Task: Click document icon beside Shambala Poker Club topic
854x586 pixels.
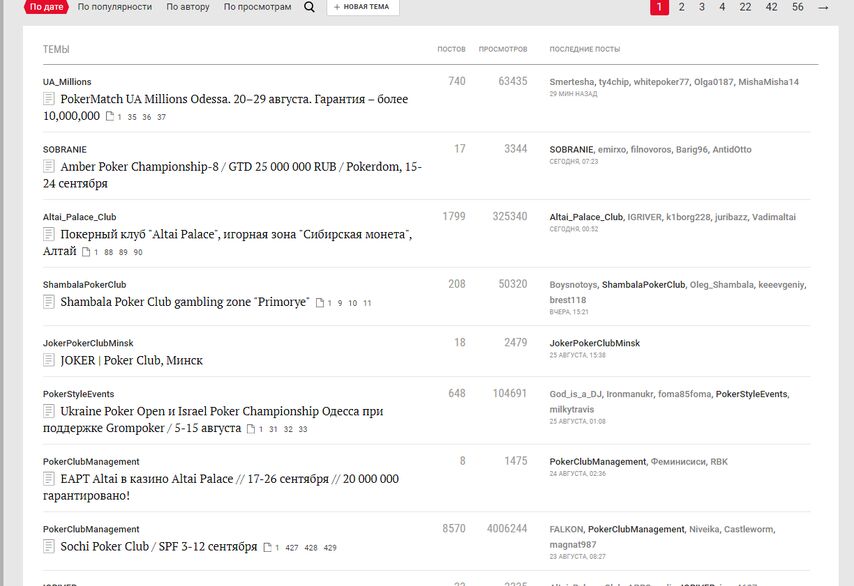Action: (x=49, y=302)
